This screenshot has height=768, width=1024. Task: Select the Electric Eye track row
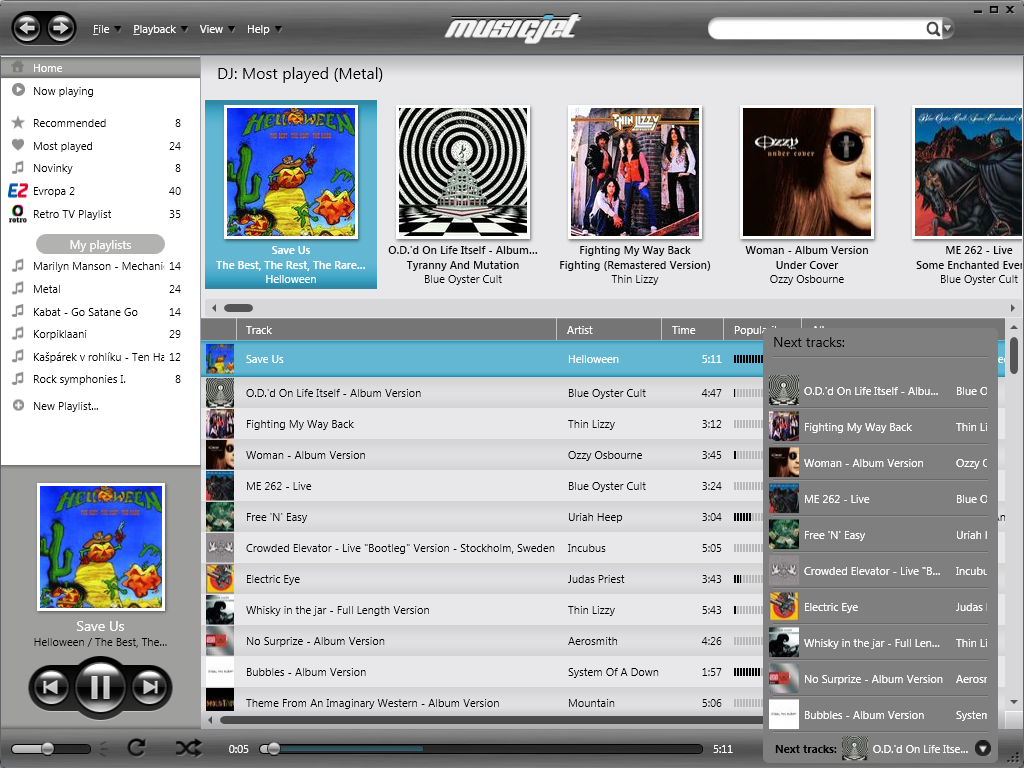coord(483,579)
